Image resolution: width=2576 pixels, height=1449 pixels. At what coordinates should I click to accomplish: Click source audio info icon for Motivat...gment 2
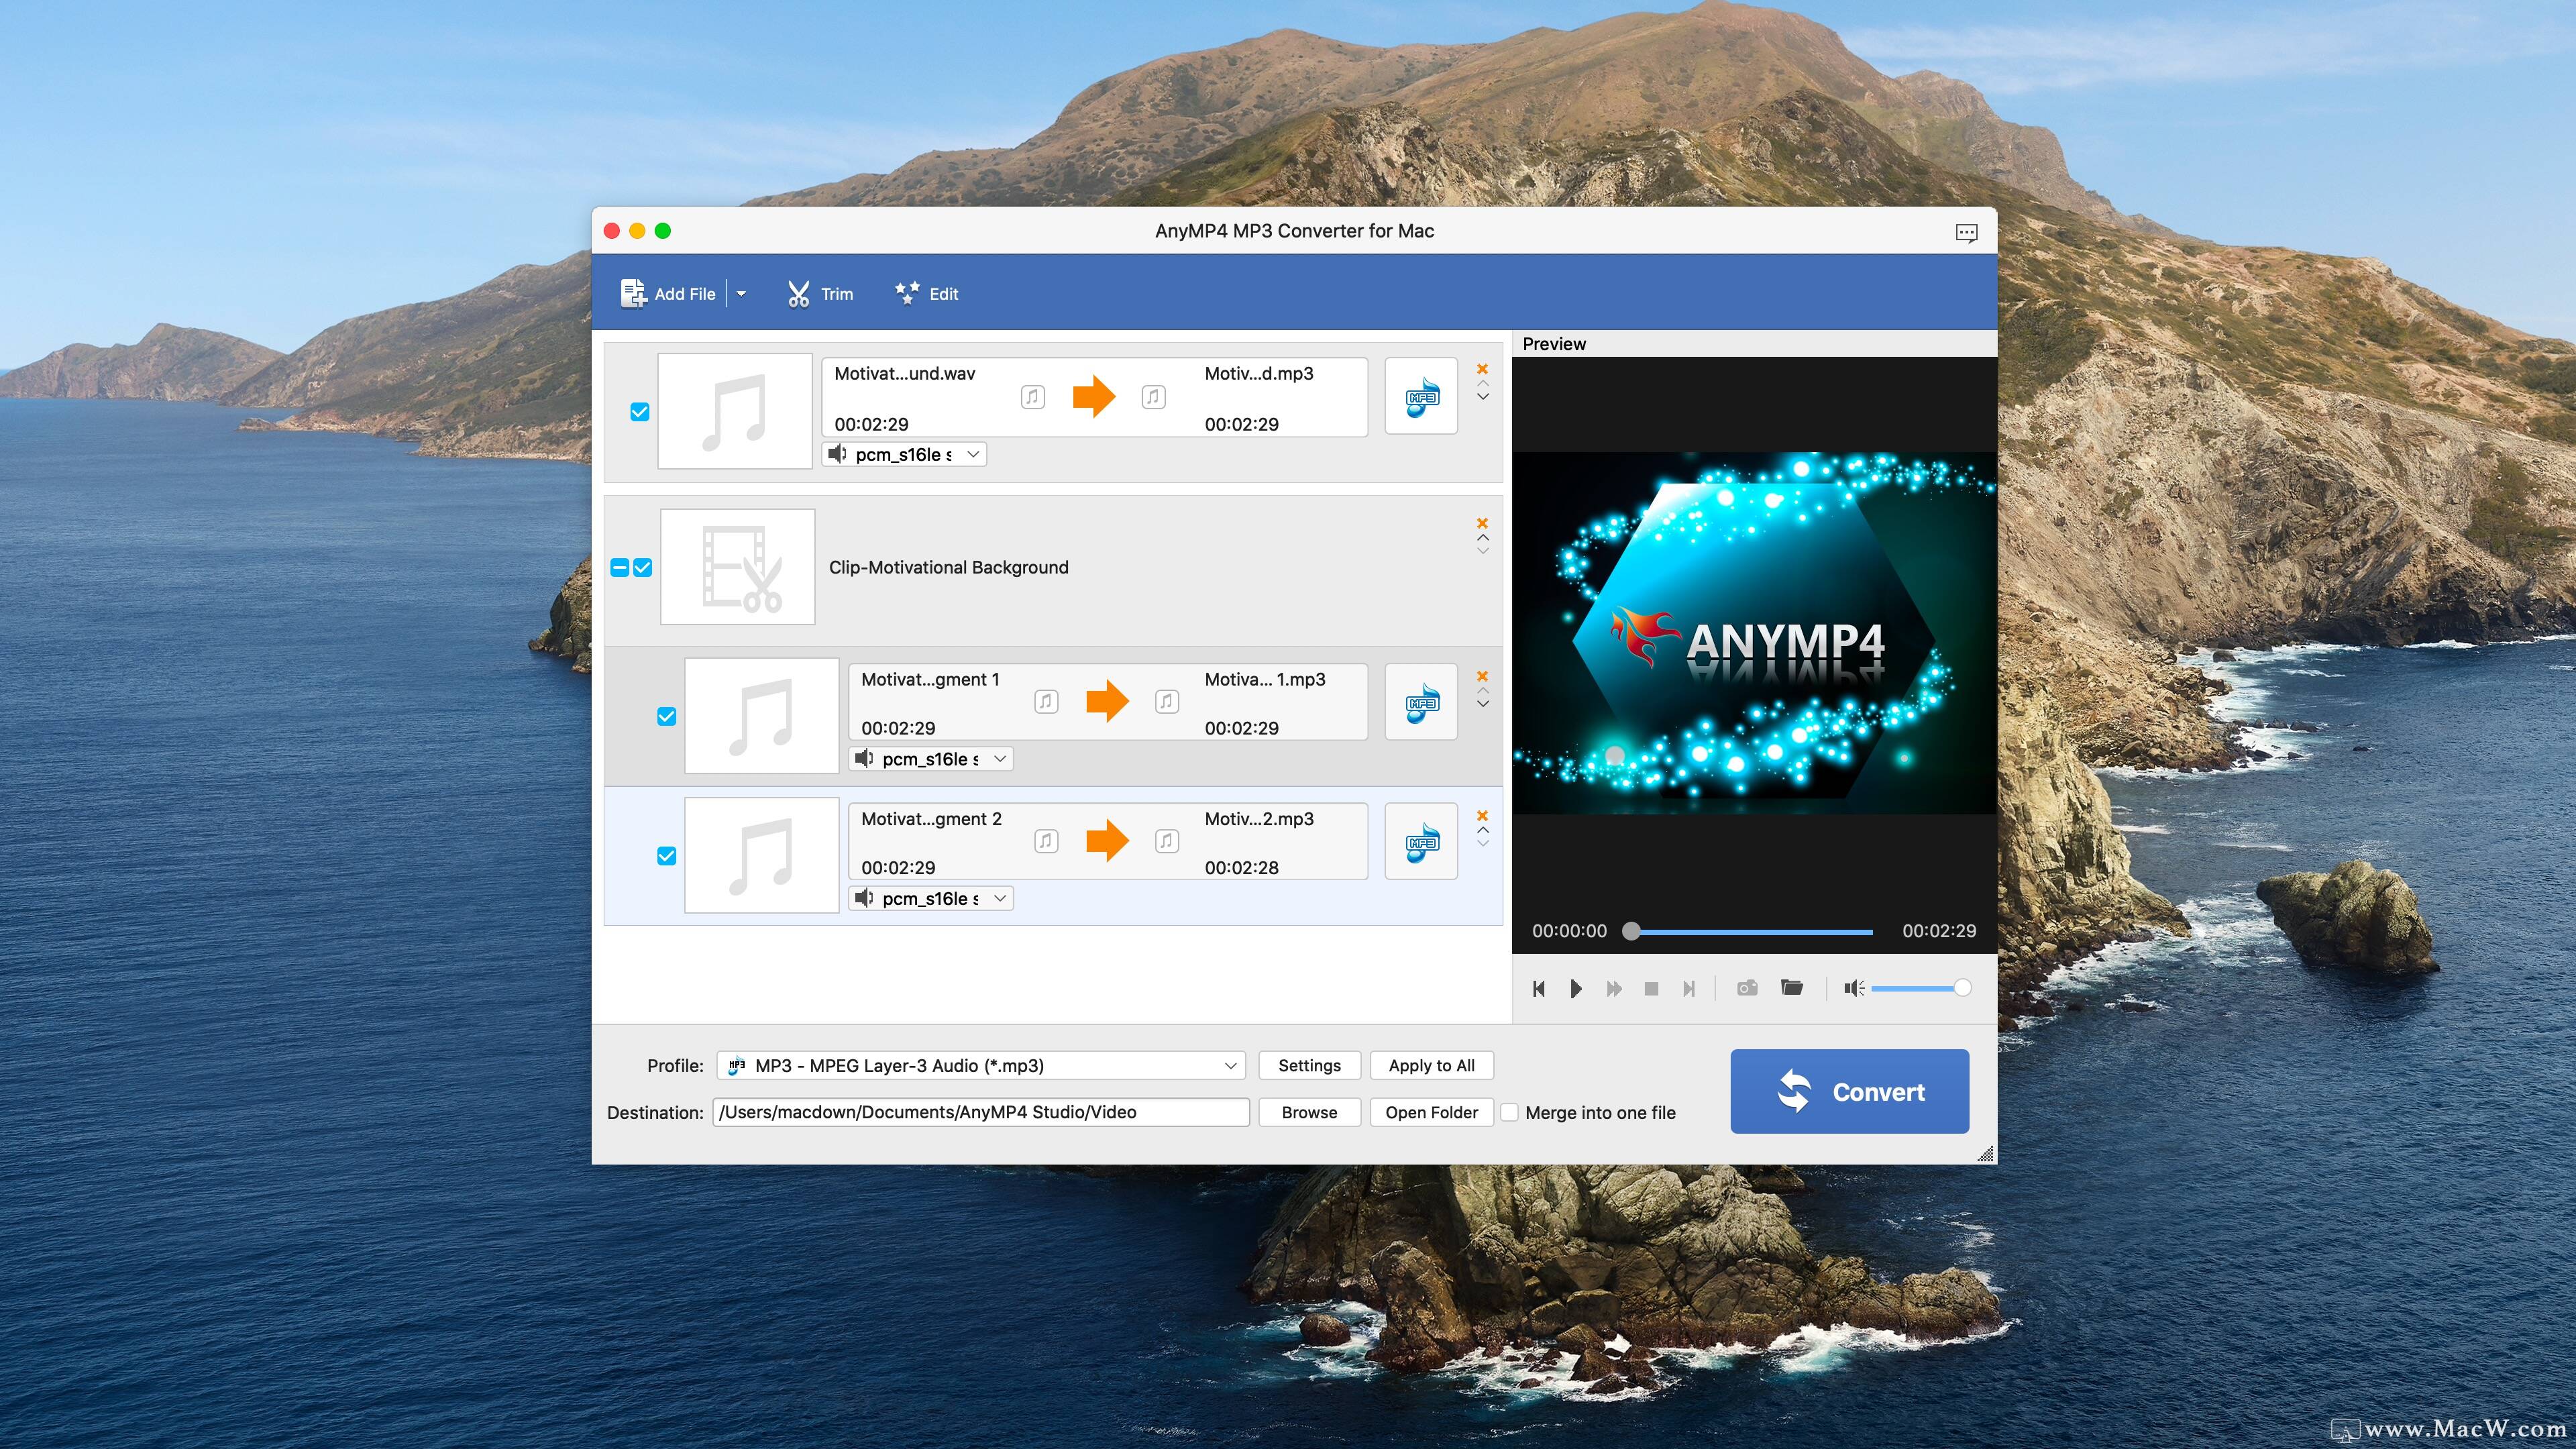[x=1046, y=841]
